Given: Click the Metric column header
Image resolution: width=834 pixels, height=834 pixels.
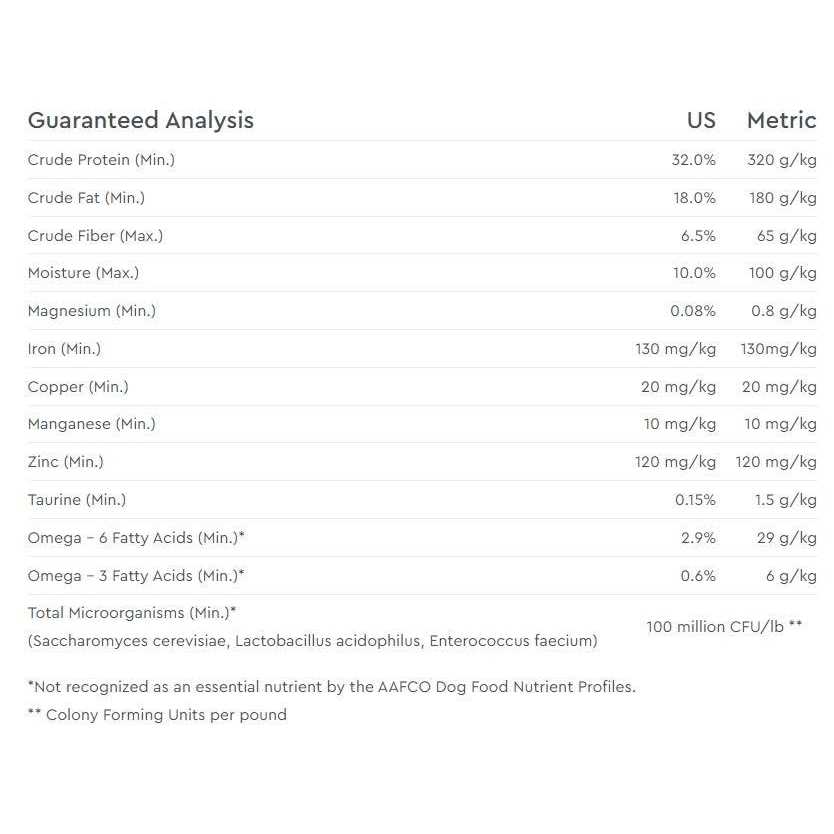Looking at the screenshot, I should [x=781, y=121].
